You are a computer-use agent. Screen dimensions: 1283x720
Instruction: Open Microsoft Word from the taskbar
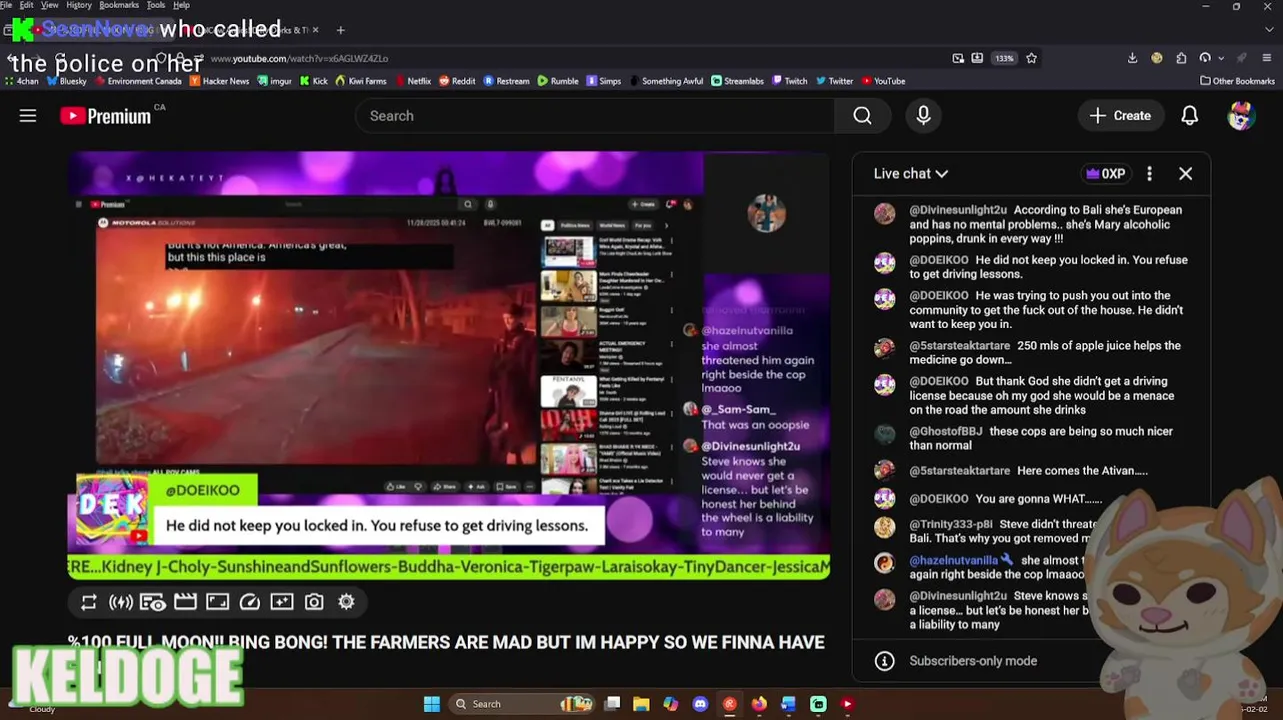[x=788, y=704]
